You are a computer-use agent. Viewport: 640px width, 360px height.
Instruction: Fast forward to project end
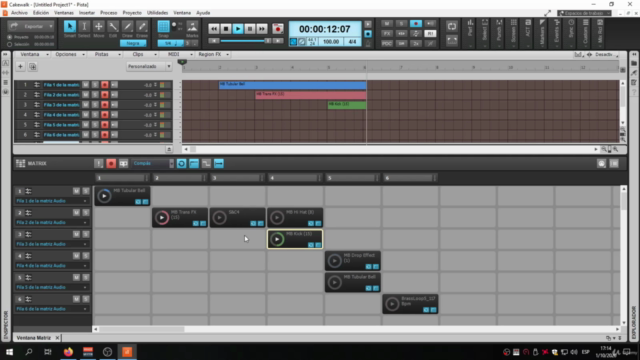262,29
